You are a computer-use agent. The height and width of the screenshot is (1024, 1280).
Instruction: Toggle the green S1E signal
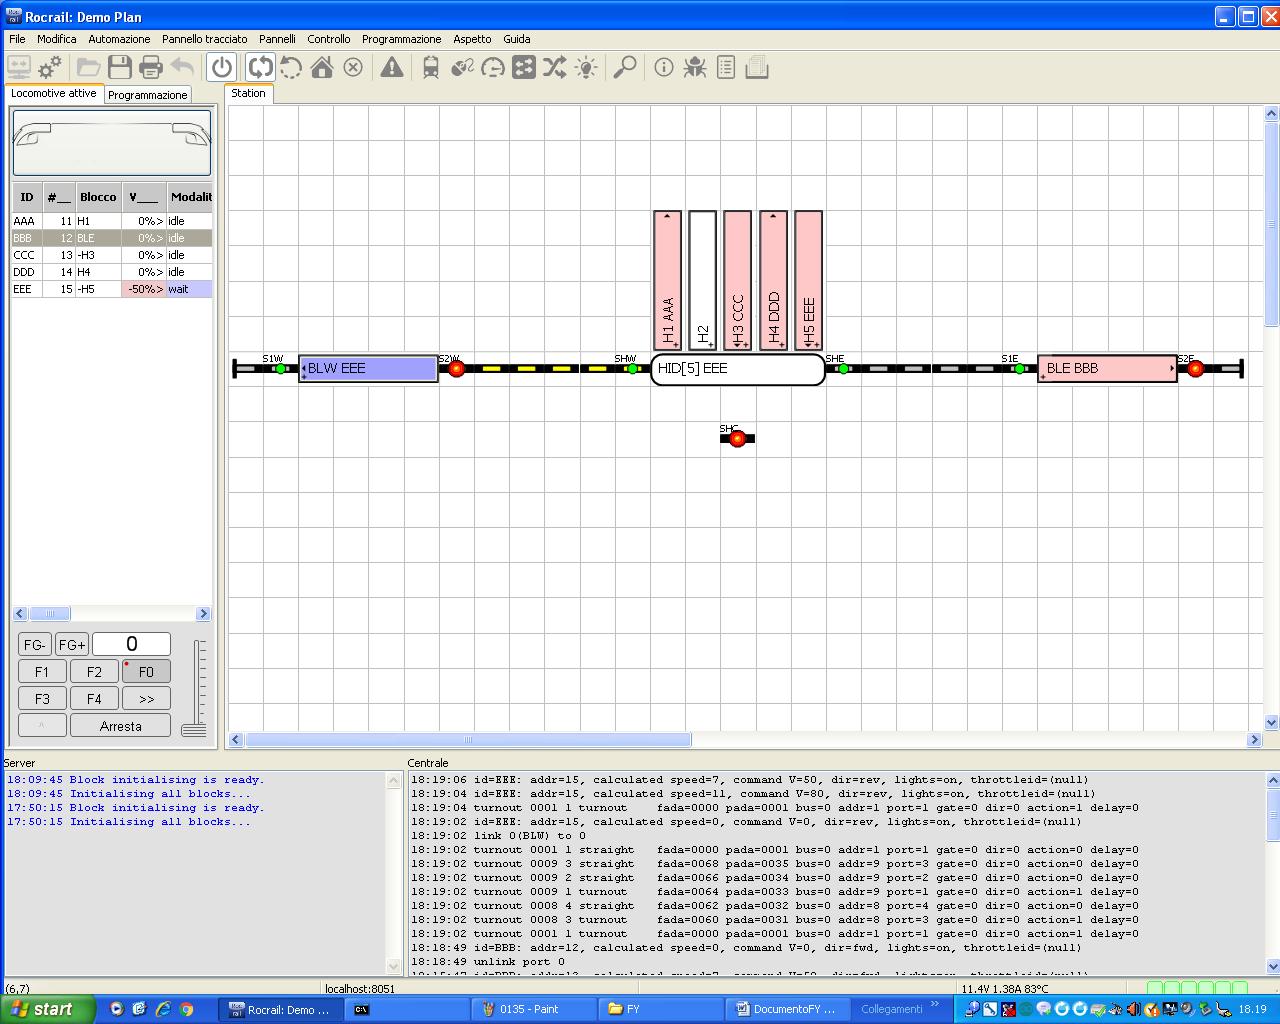(x=1019, y=369)
